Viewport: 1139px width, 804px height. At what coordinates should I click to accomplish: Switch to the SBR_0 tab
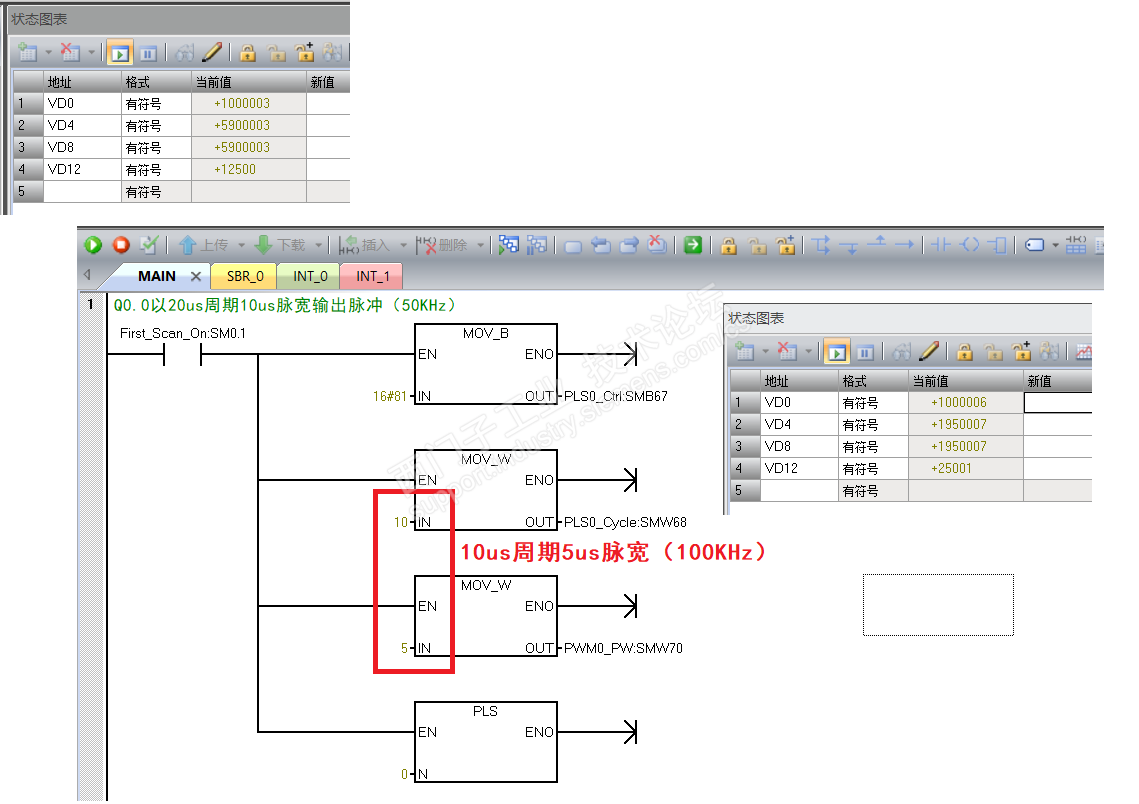[245, 277]
